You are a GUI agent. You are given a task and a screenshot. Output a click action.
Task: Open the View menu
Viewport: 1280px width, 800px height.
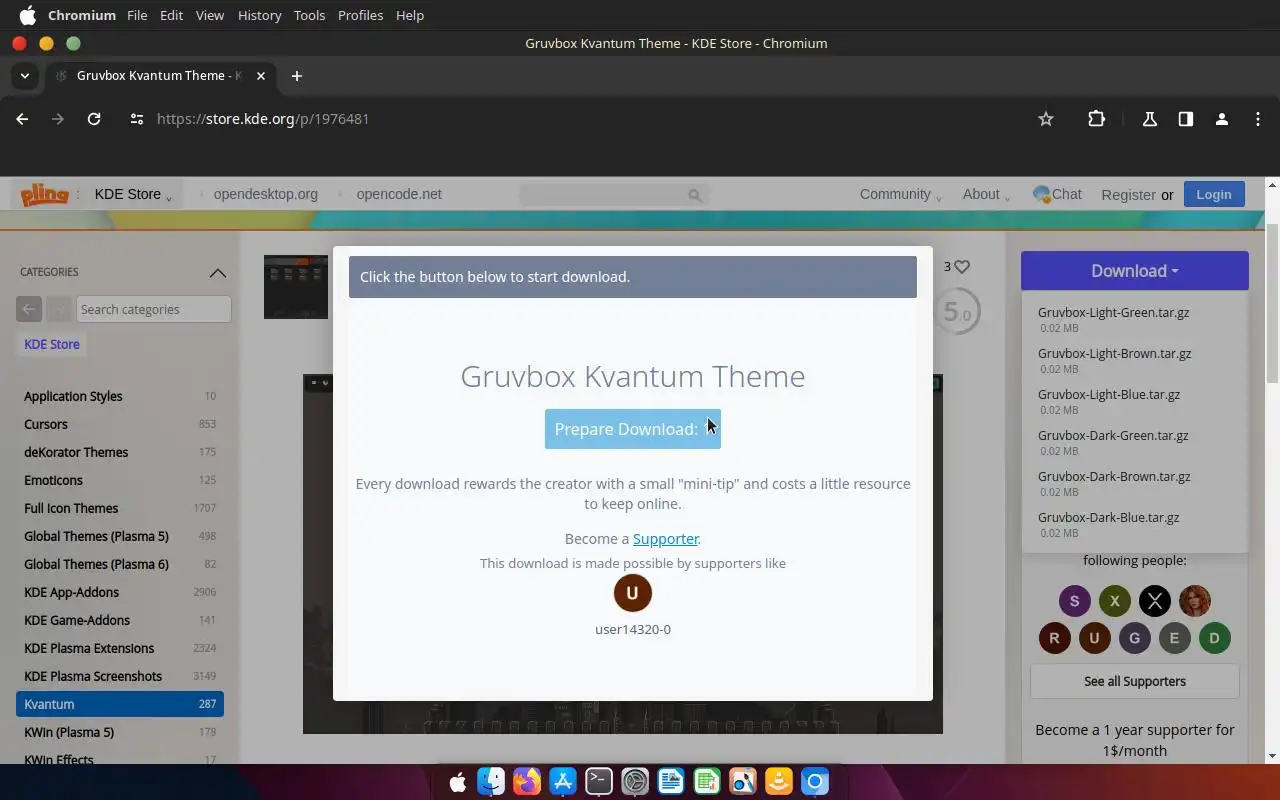click(x=210, y=15)
